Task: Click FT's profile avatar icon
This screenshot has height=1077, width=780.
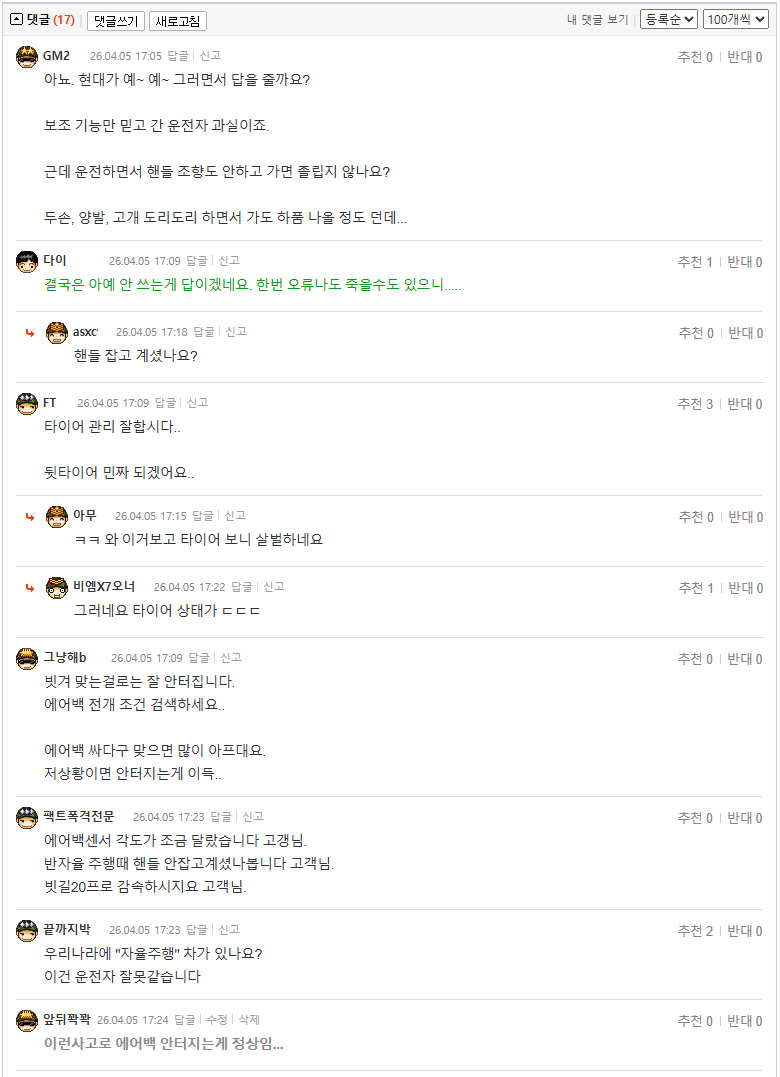Action: click(x=27, y=403)
